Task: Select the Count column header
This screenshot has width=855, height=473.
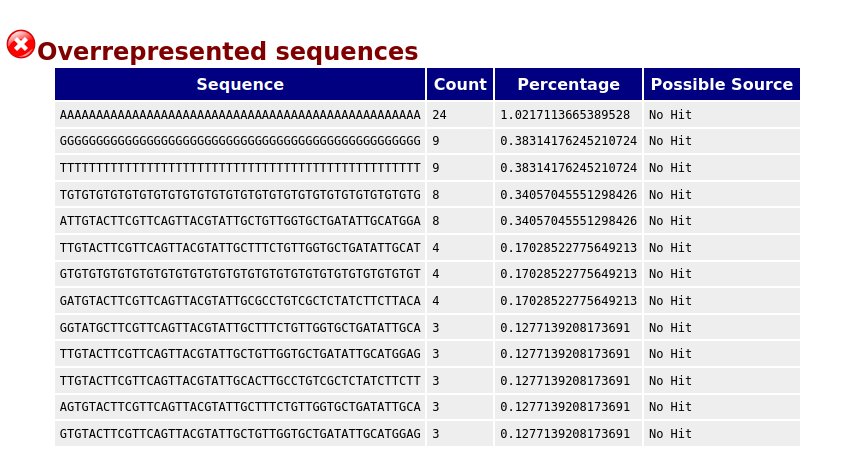Action: tap(460, 84)
